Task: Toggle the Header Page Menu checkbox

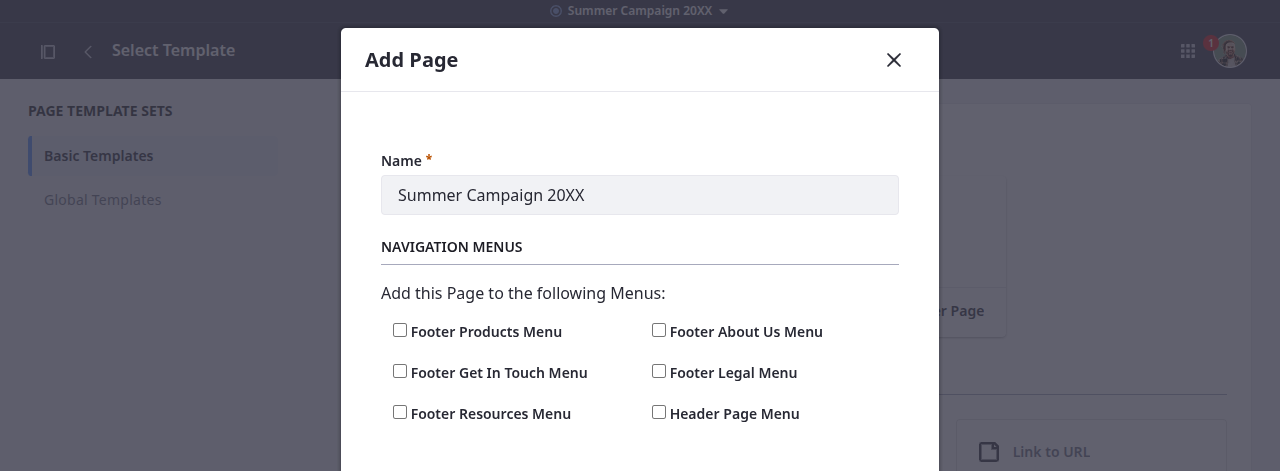Action: tap(659, 412)
